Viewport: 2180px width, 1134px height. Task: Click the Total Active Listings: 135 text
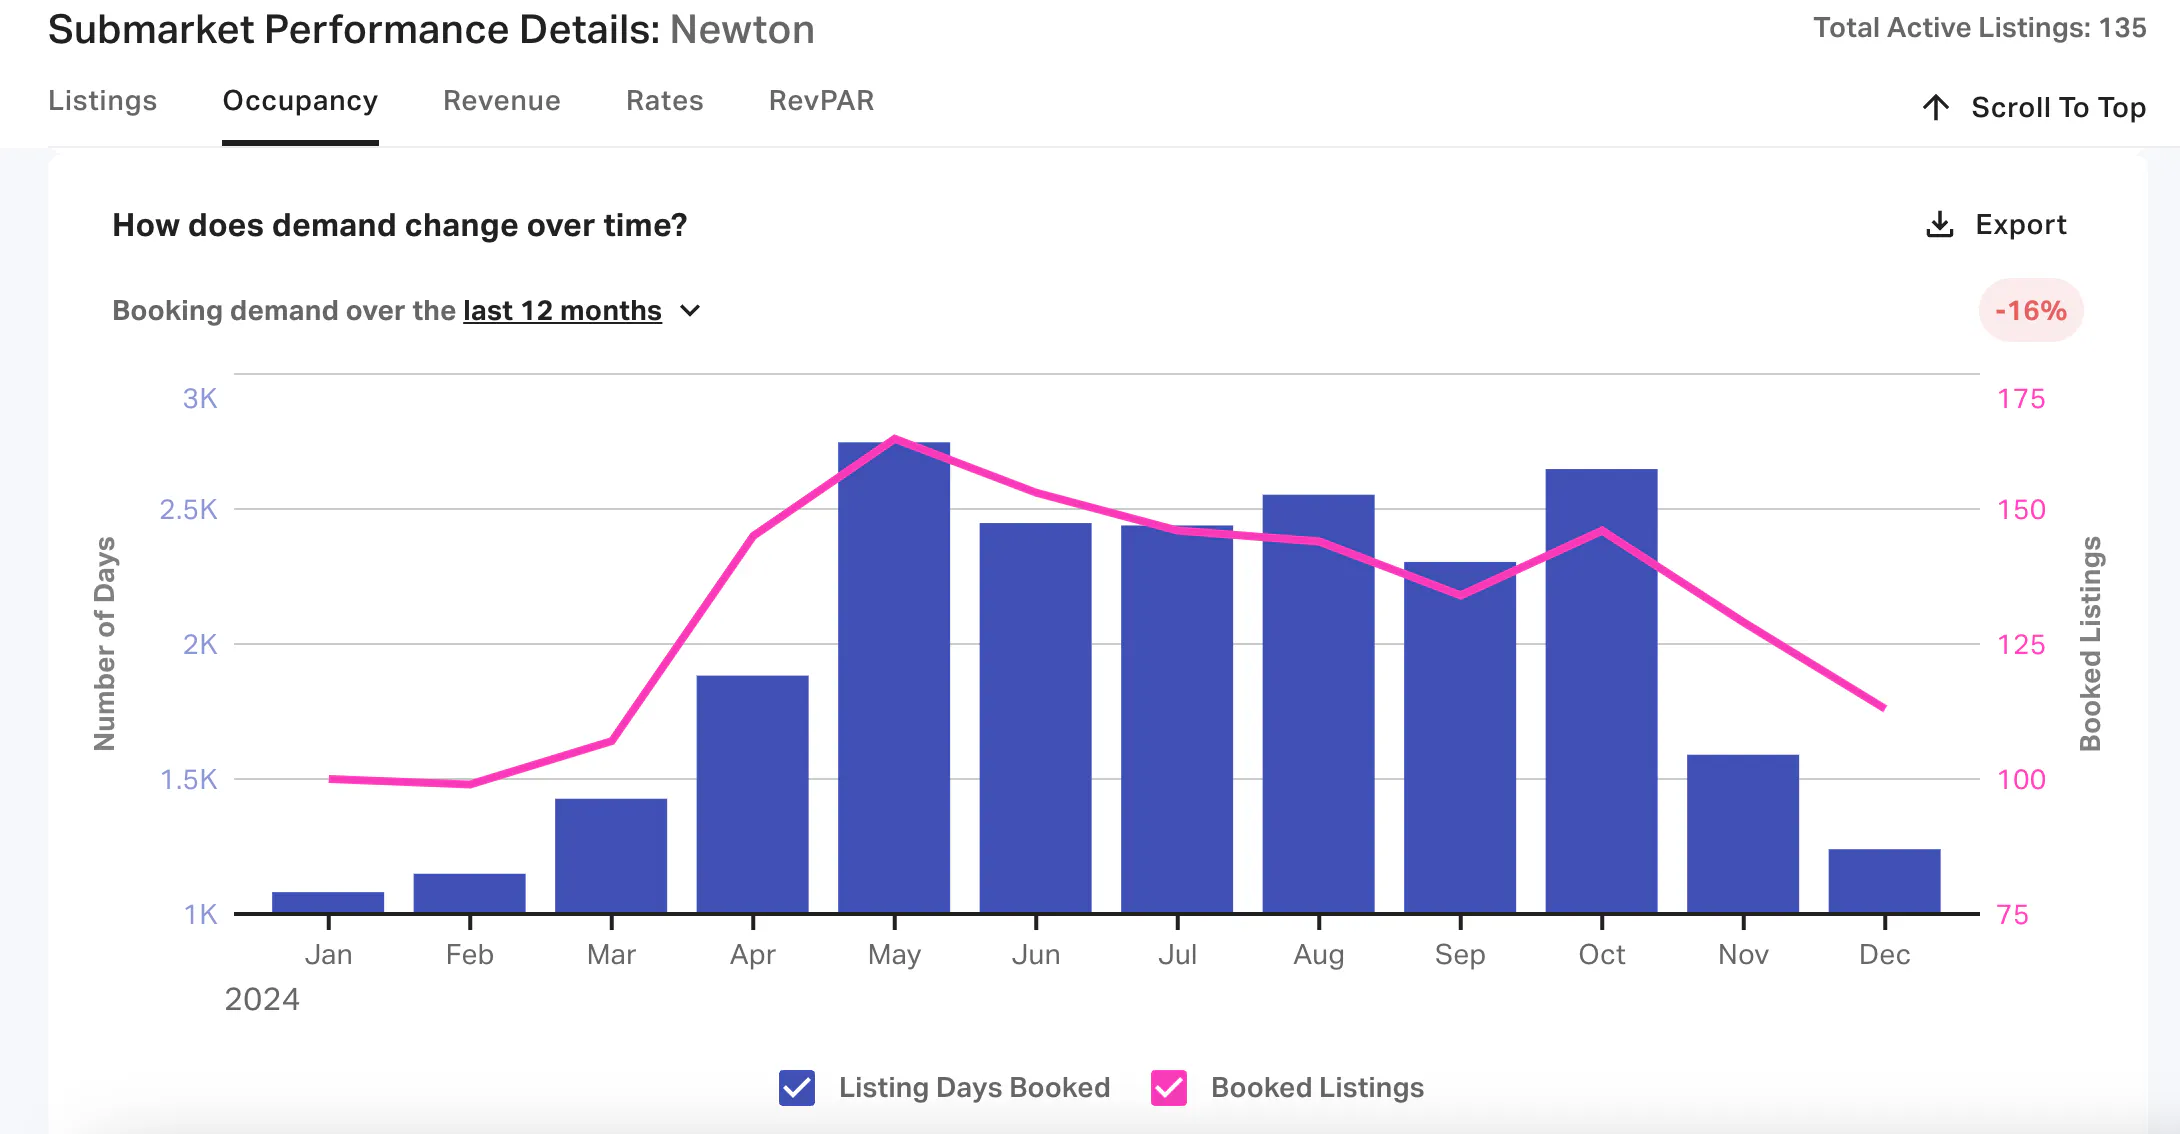[x=1980, y=28]
